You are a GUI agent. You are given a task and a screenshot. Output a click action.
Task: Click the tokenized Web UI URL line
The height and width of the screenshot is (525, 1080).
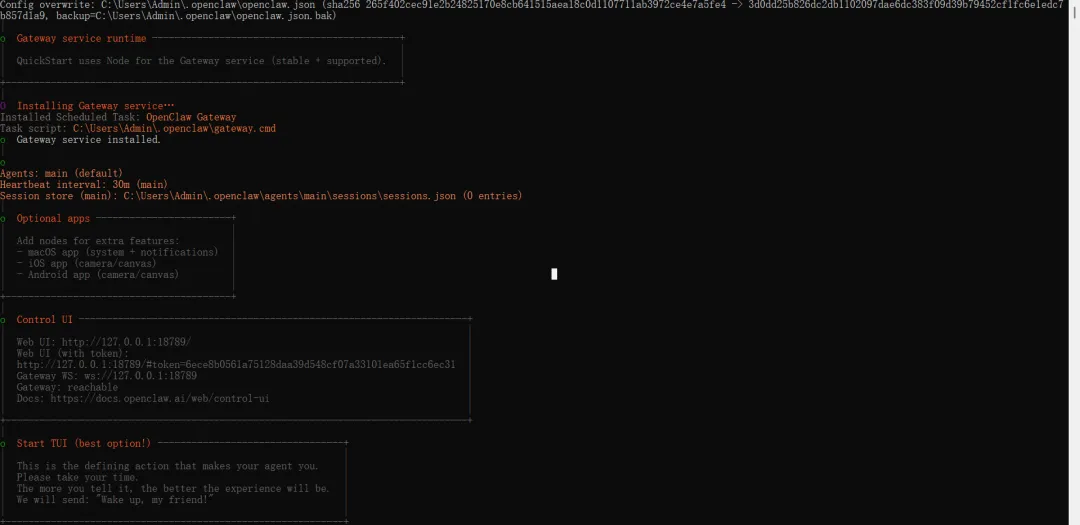point(236,364)
